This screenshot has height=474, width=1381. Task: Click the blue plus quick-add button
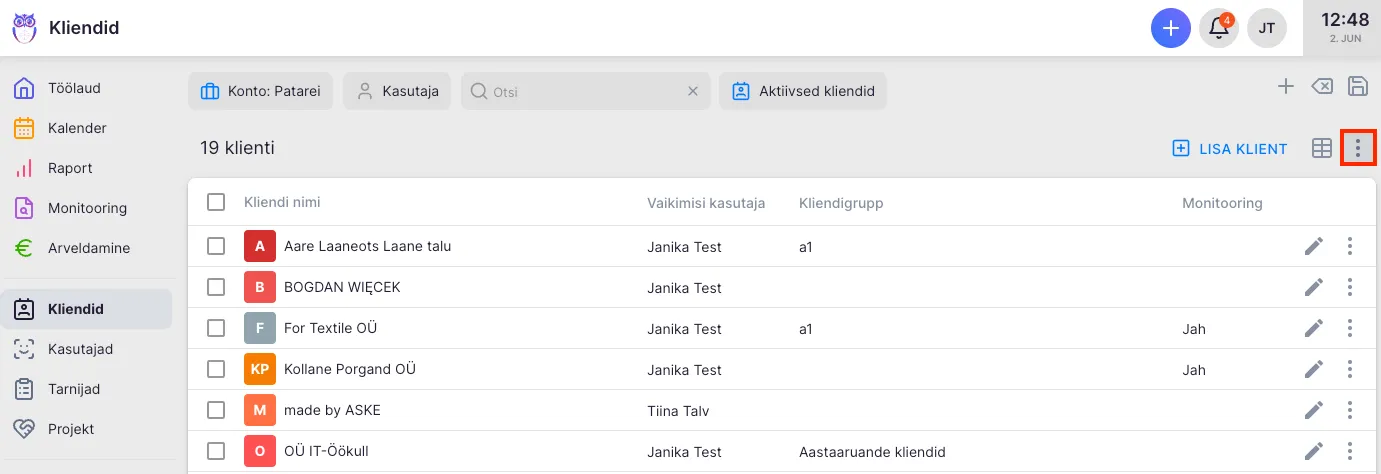point(1171,28)
